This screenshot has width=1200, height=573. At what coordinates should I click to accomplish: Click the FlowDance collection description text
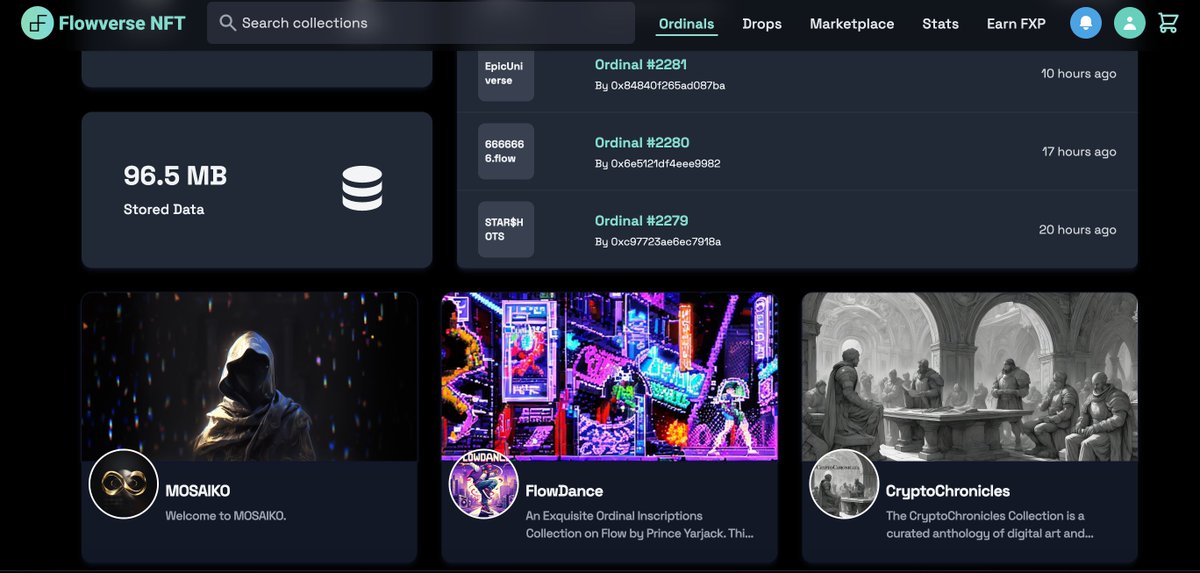639,524
